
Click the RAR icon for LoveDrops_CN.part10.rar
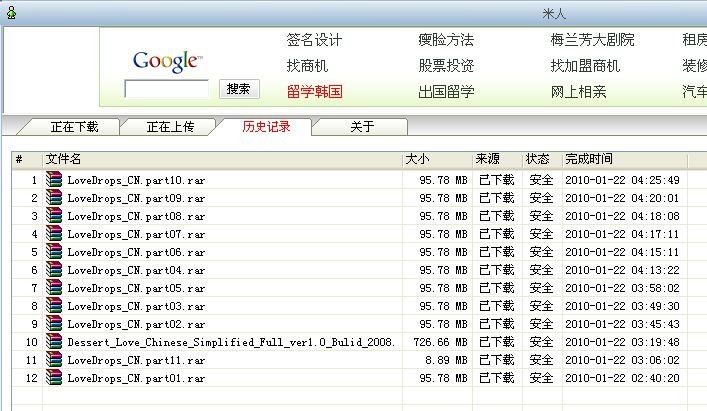54,180
